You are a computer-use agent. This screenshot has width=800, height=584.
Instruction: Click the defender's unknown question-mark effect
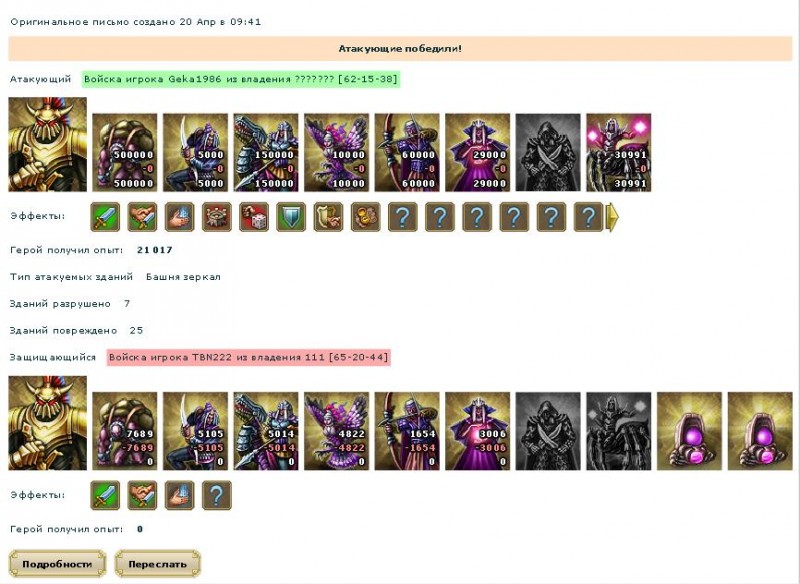(217, 495)
